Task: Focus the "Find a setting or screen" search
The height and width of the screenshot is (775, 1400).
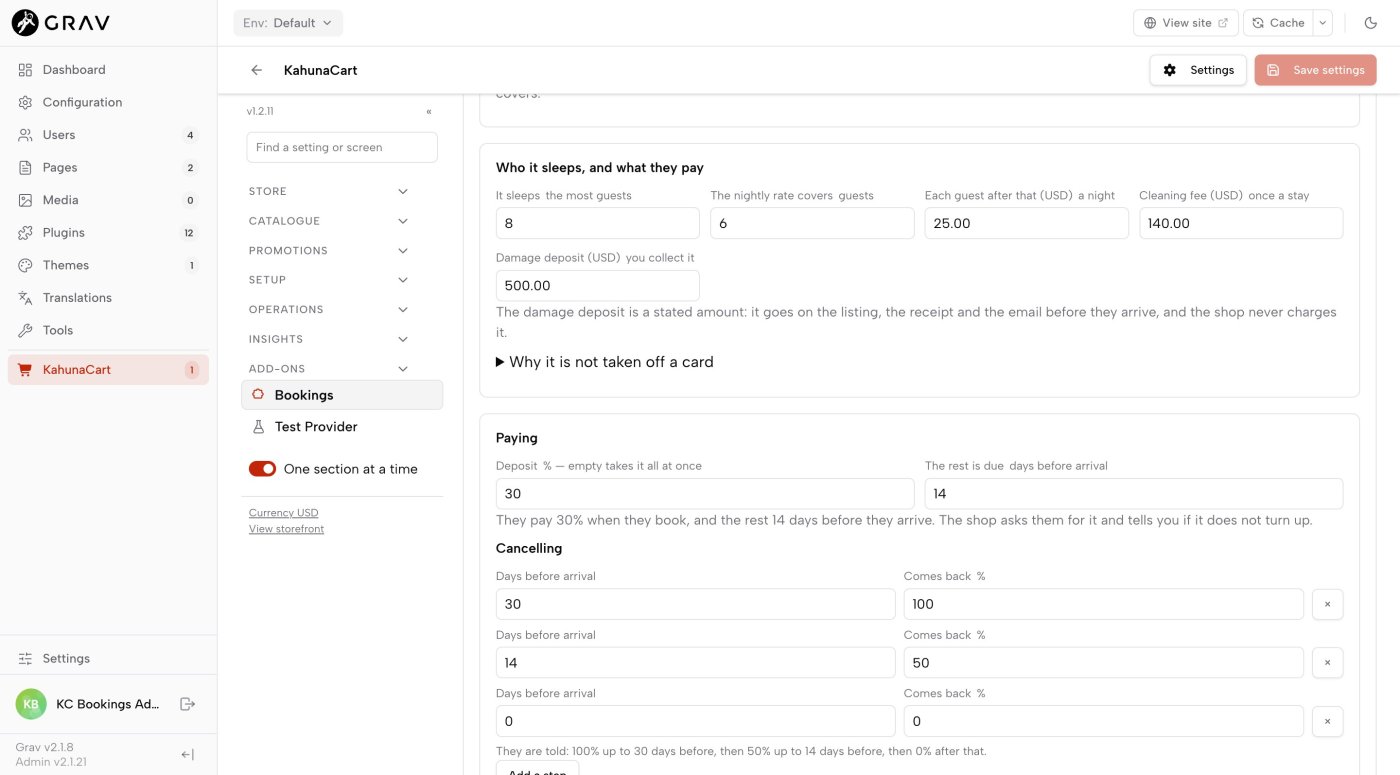Action: click(x=342, y=147)
